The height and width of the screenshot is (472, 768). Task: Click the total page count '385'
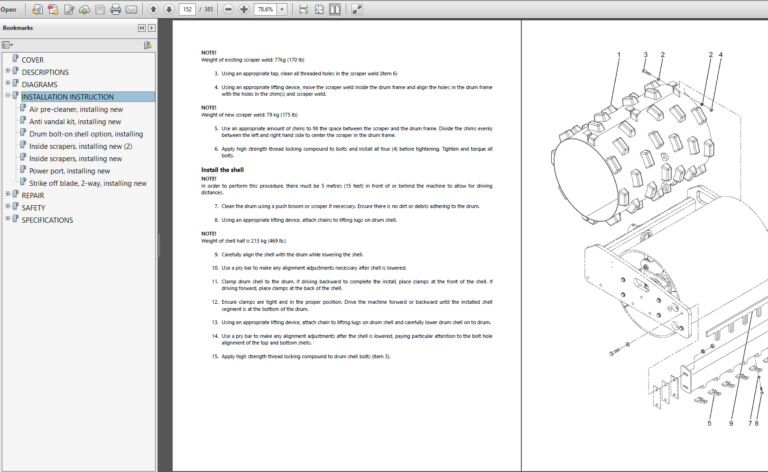click(x=209, y=9)
